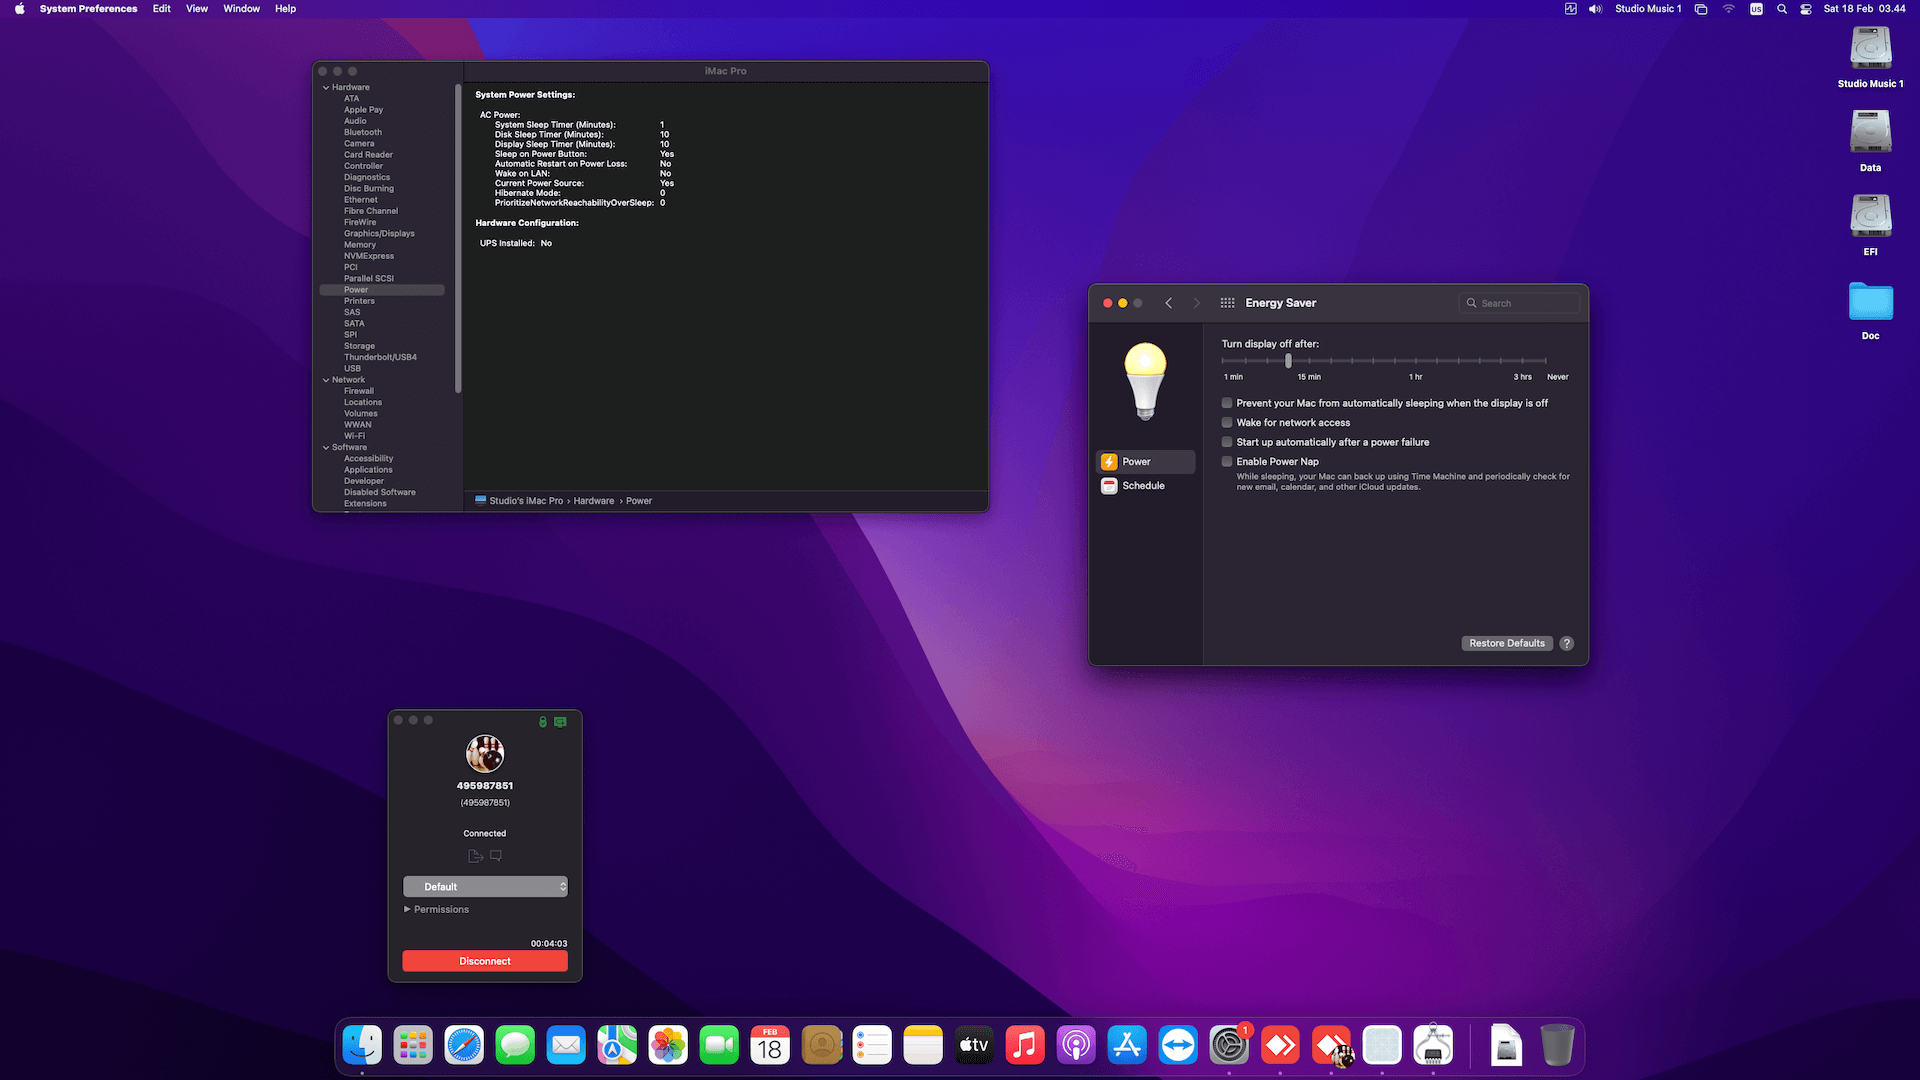Click the System Information sidebar scrollbar
The width and height of the screenshot is (1920, 1080).
(x=458, y=238)
